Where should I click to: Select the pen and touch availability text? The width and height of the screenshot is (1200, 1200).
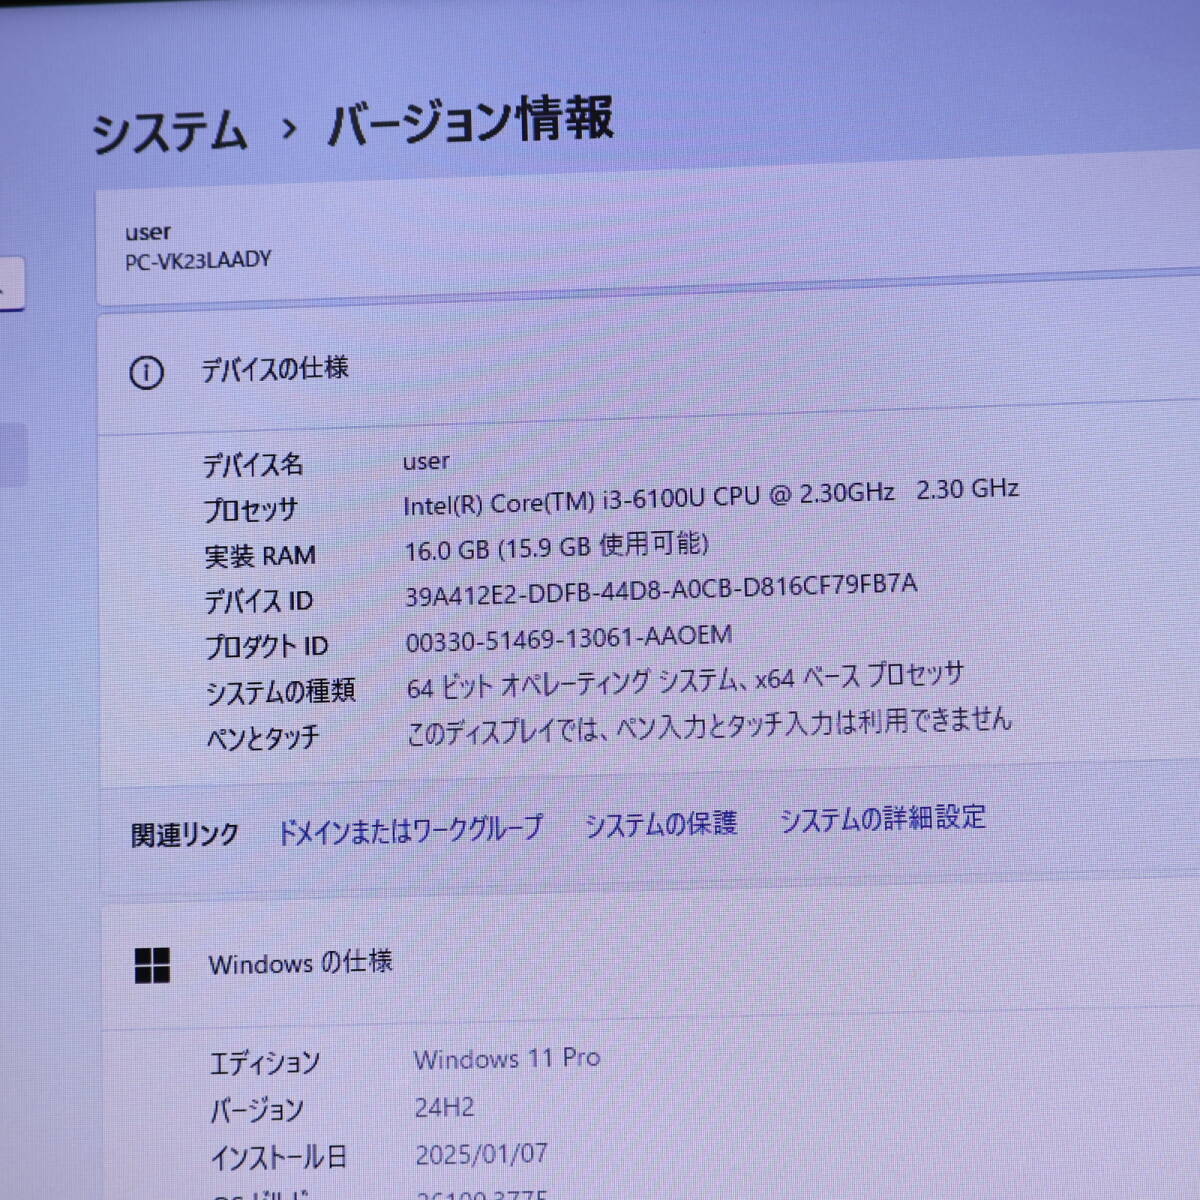click(709, 726)
